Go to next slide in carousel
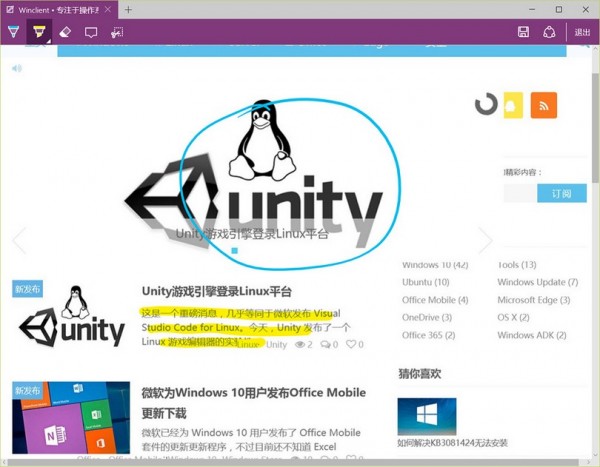Viewport: 600px width, 467px height. [485, 240]
